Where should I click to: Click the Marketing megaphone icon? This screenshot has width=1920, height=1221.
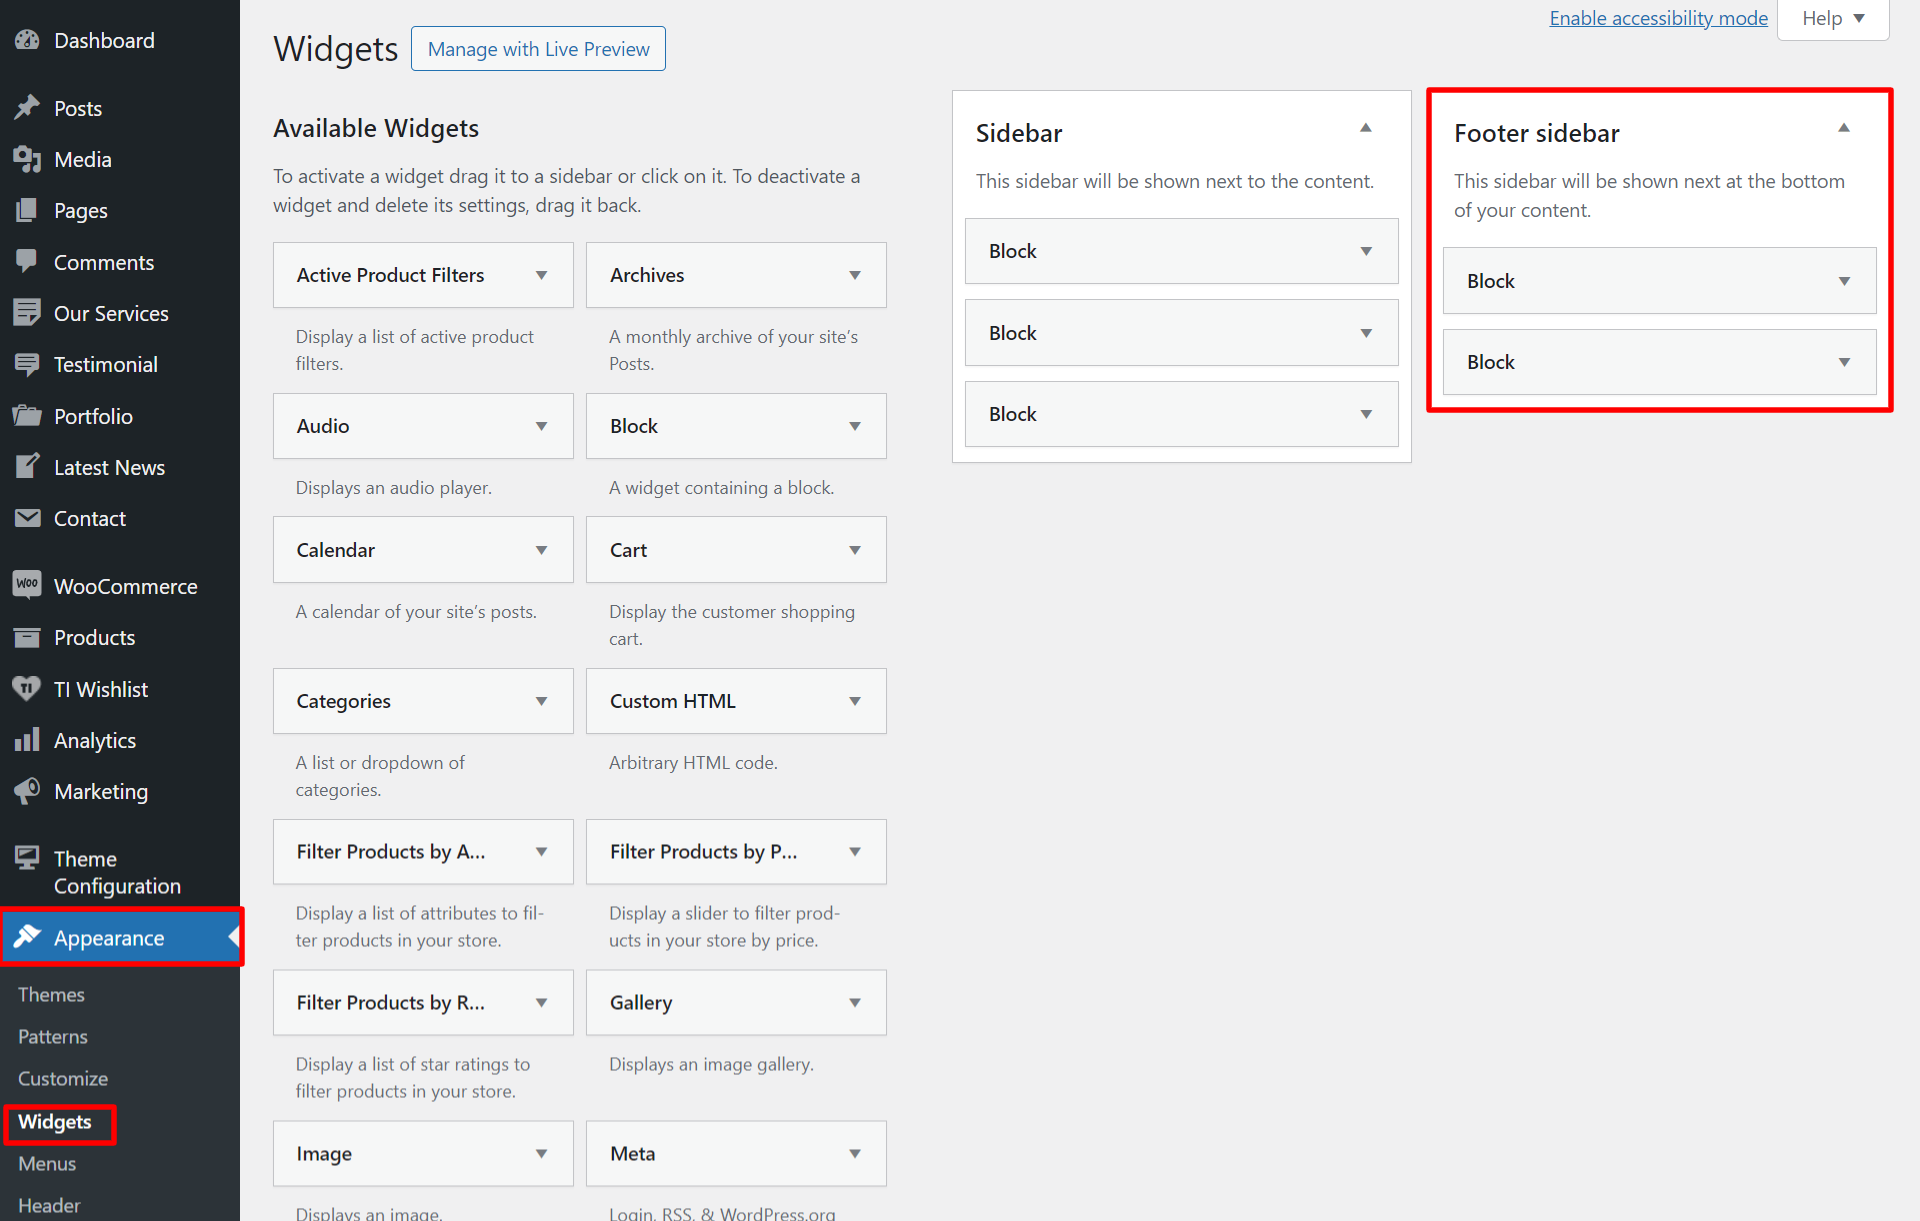[27, 791]
